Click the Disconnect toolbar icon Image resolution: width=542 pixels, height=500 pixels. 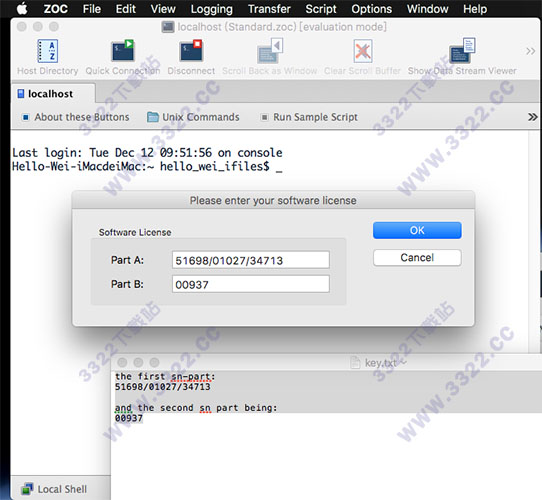pyautogui.click(x=191, y=50)
